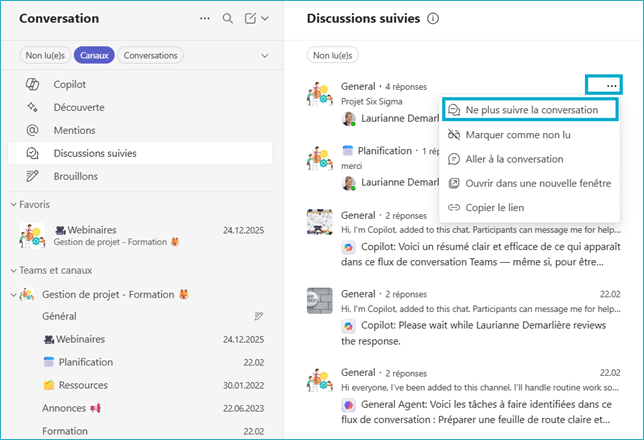Viewport: 644px width, 440px height.
Task: Choose Aller à la conversation
Action: pos(529,159)
